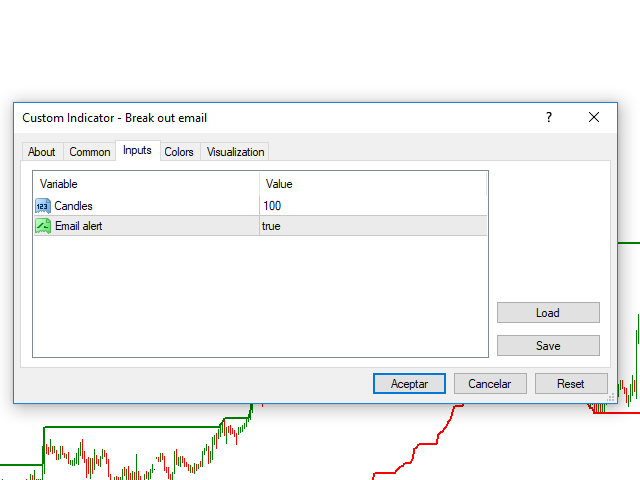Image resolution: width=640 pixels, height=480 pixels.
Task: Edit the Candles value 100
Action: click(272, 206)
